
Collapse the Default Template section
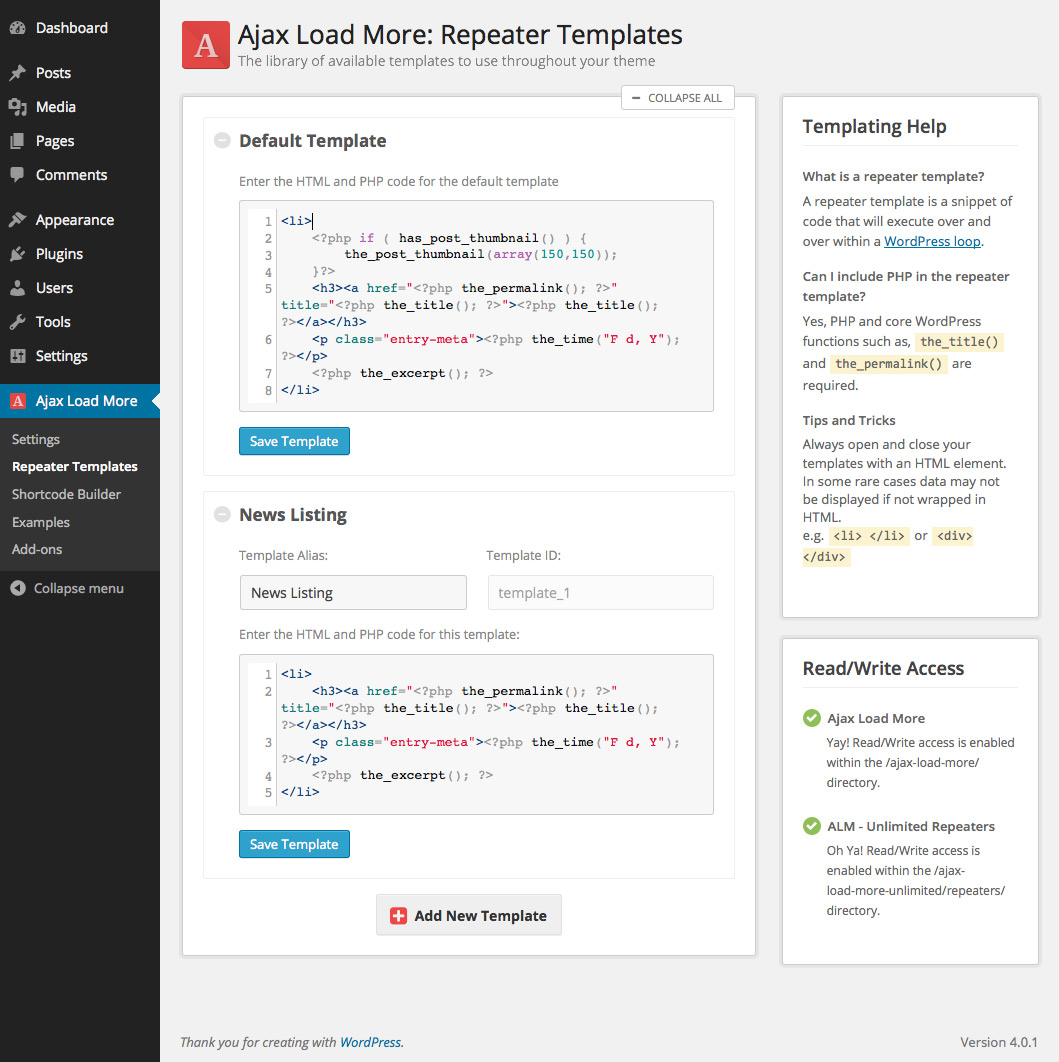(x=222, y=141)
